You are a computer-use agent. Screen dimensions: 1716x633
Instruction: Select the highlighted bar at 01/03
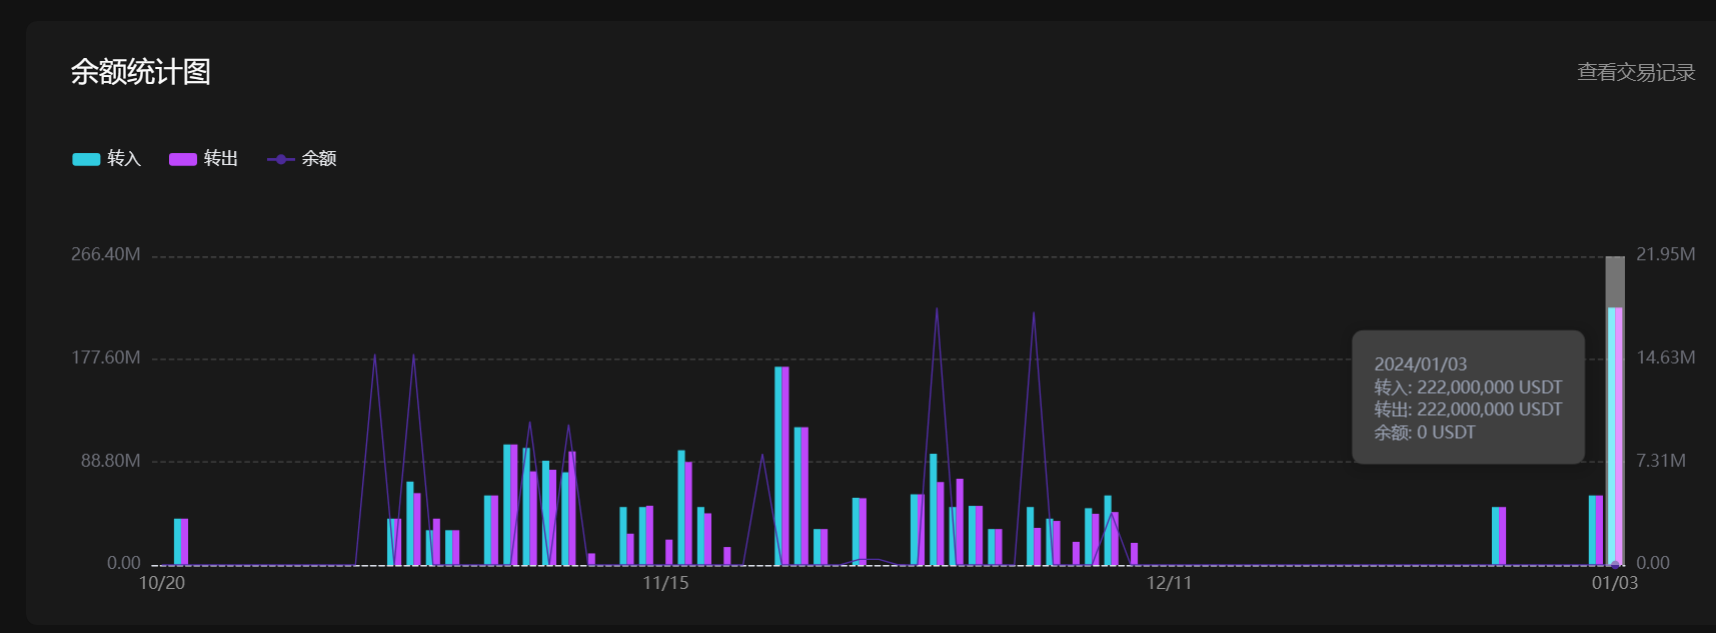[1614, 435]
